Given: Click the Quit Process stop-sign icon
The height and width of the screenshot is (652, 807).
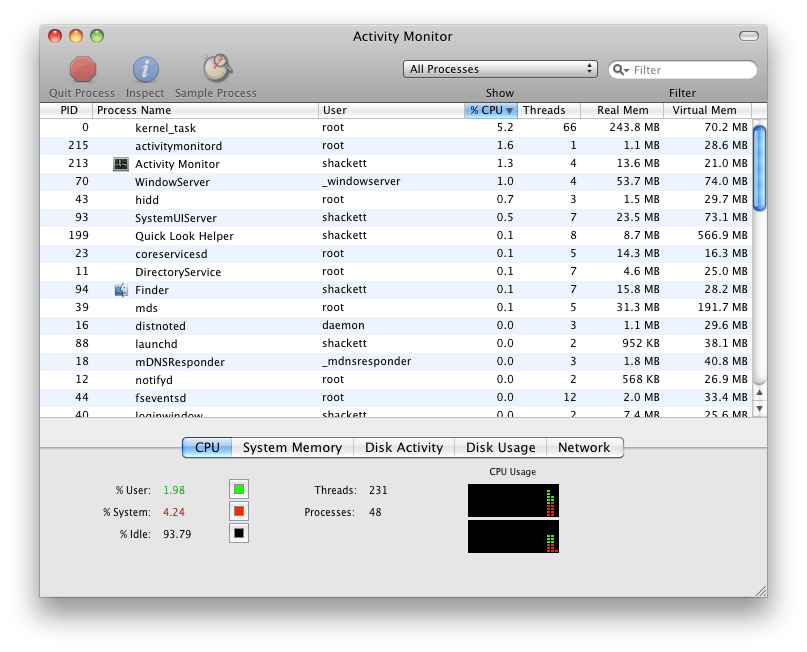Looking at the screenshot, I should pyautogui.click(x=83, y=69).
